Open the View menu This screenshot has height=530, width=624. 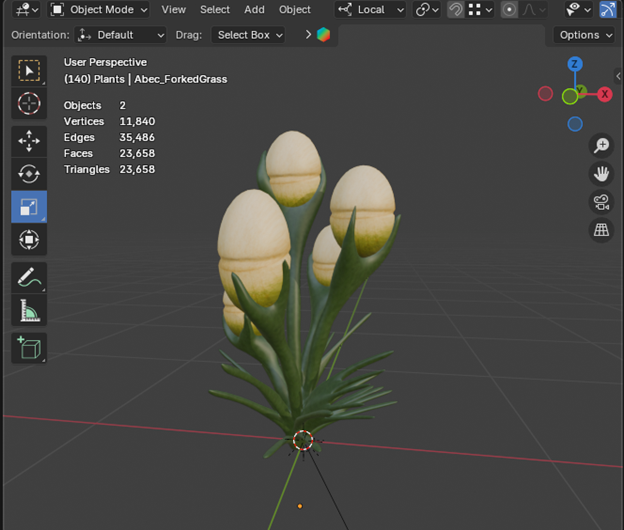click(x=174, y=10)
